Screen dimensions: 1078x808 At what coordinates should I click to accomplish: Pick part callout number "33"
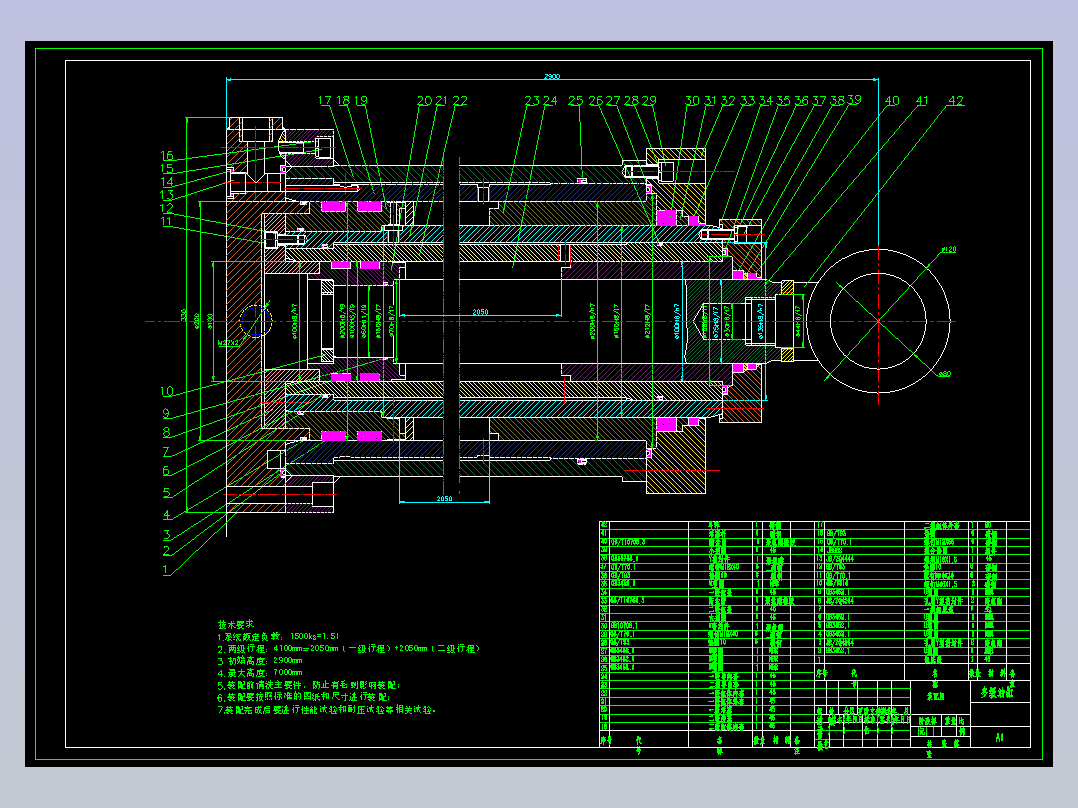click(747, 100)
